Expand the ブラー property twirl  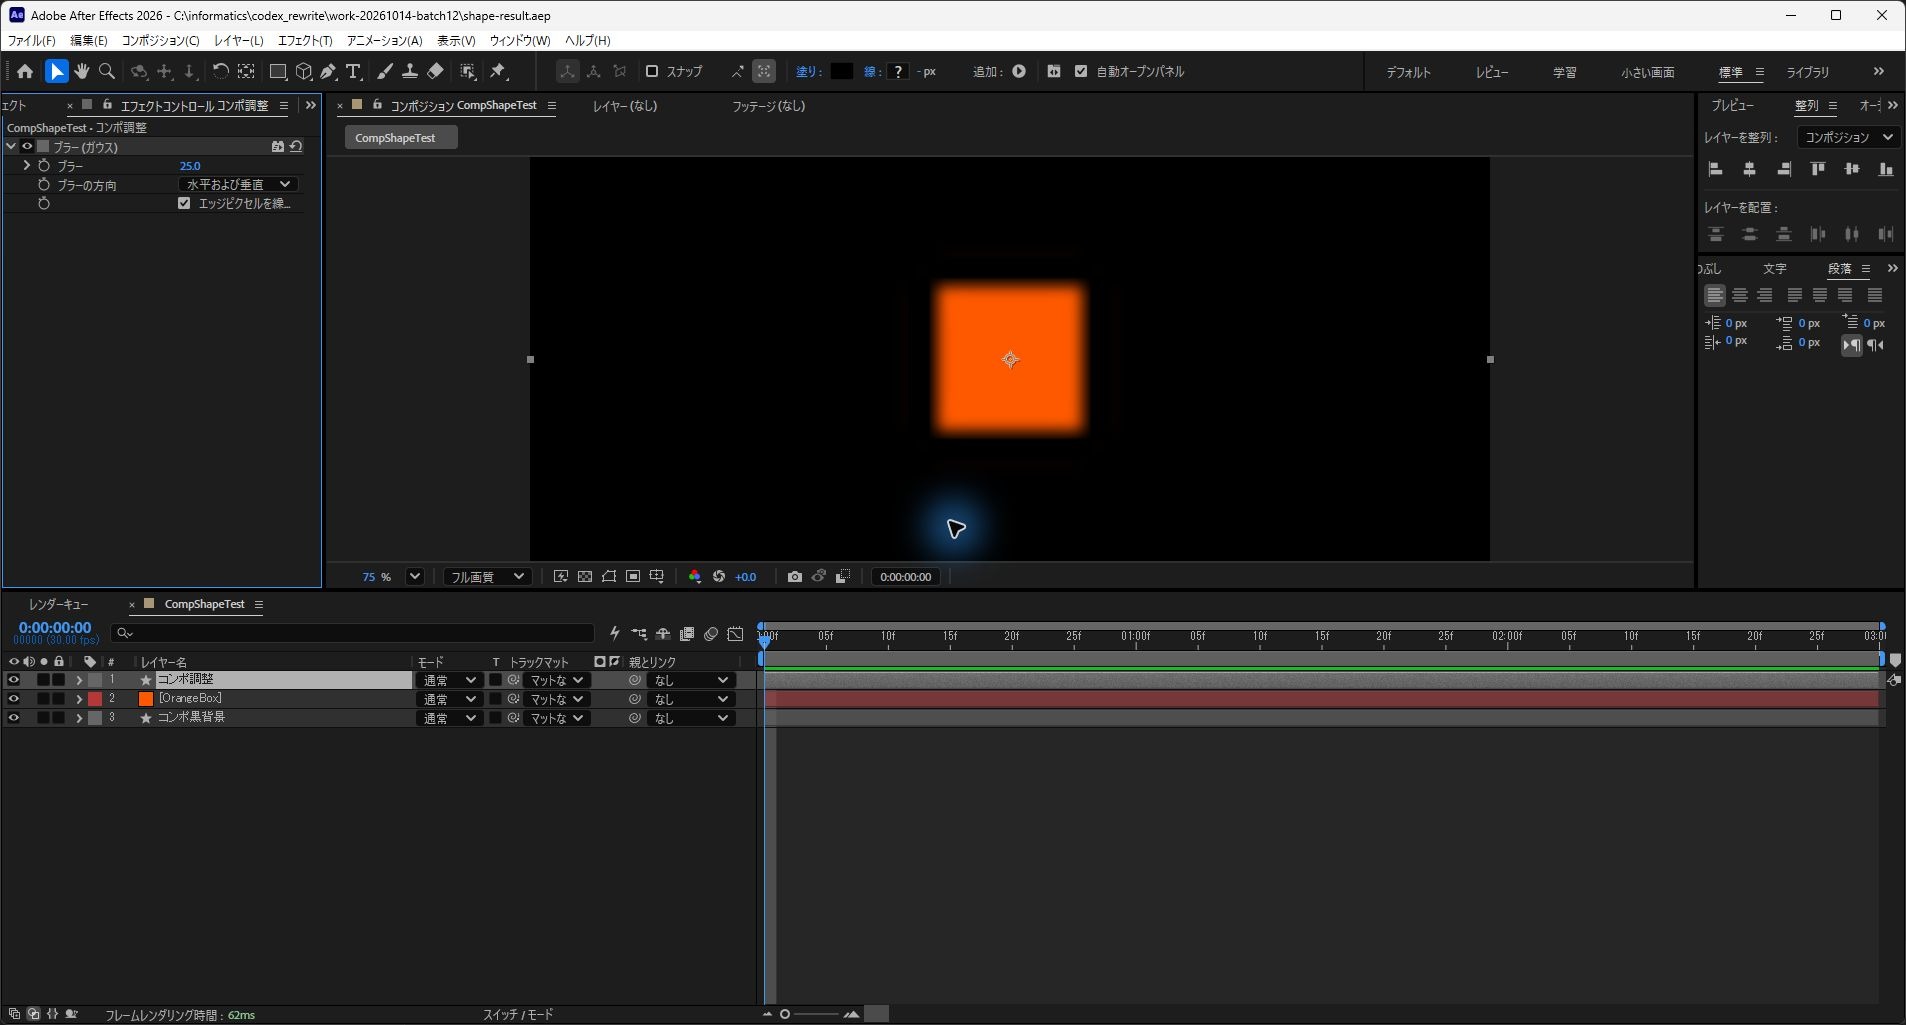coord(26,165)
